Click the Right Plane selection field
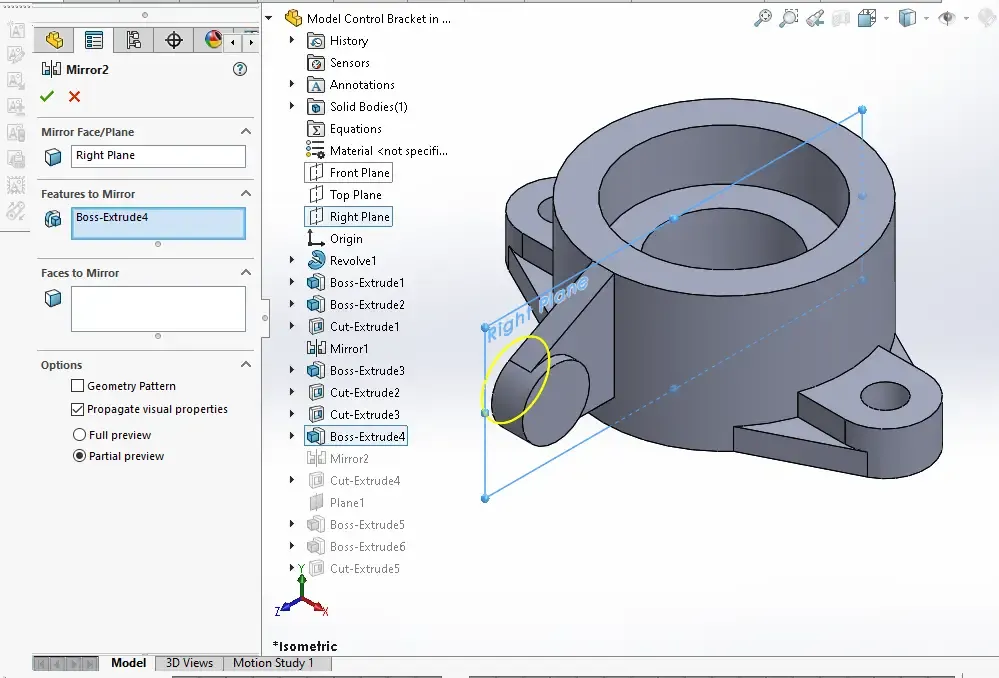Screen dimensions: 999x678 click(158, 156)
